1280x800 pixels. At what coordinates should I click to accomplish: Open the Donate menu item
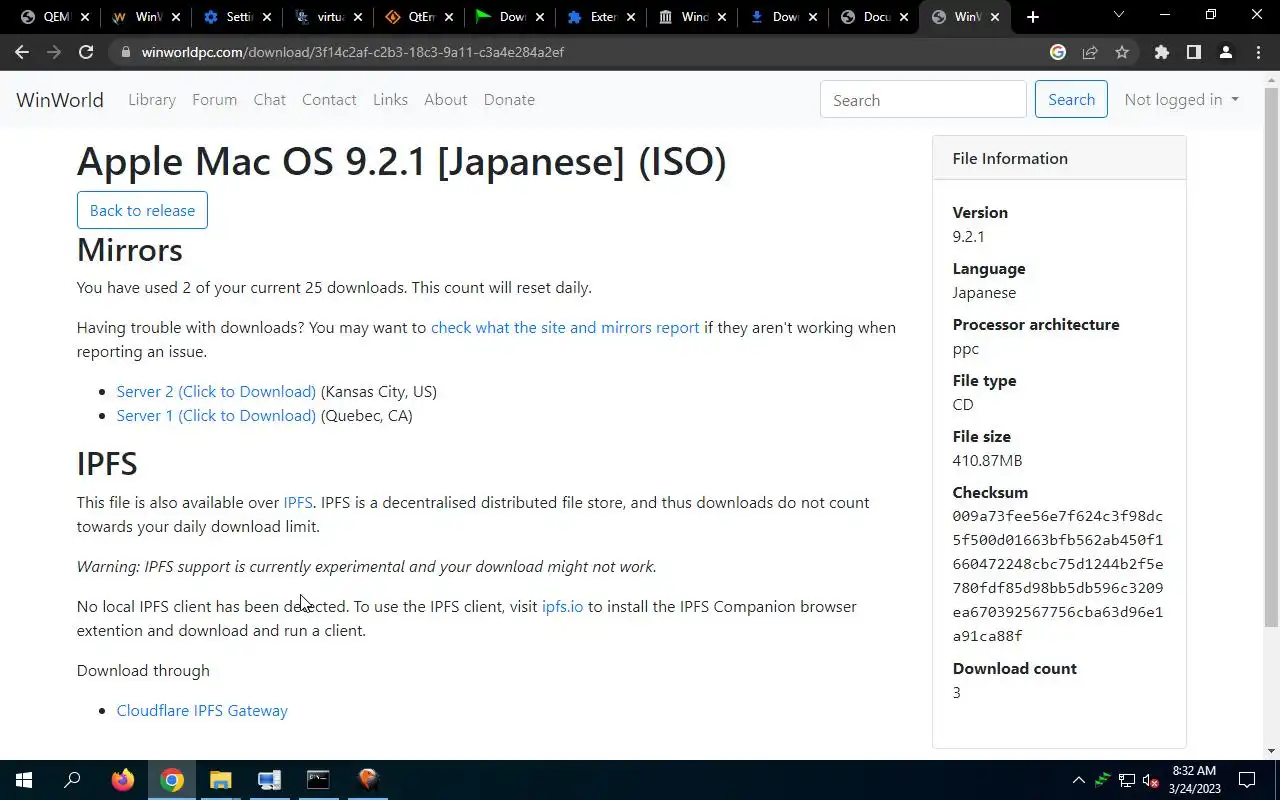(x=509, y=100)
